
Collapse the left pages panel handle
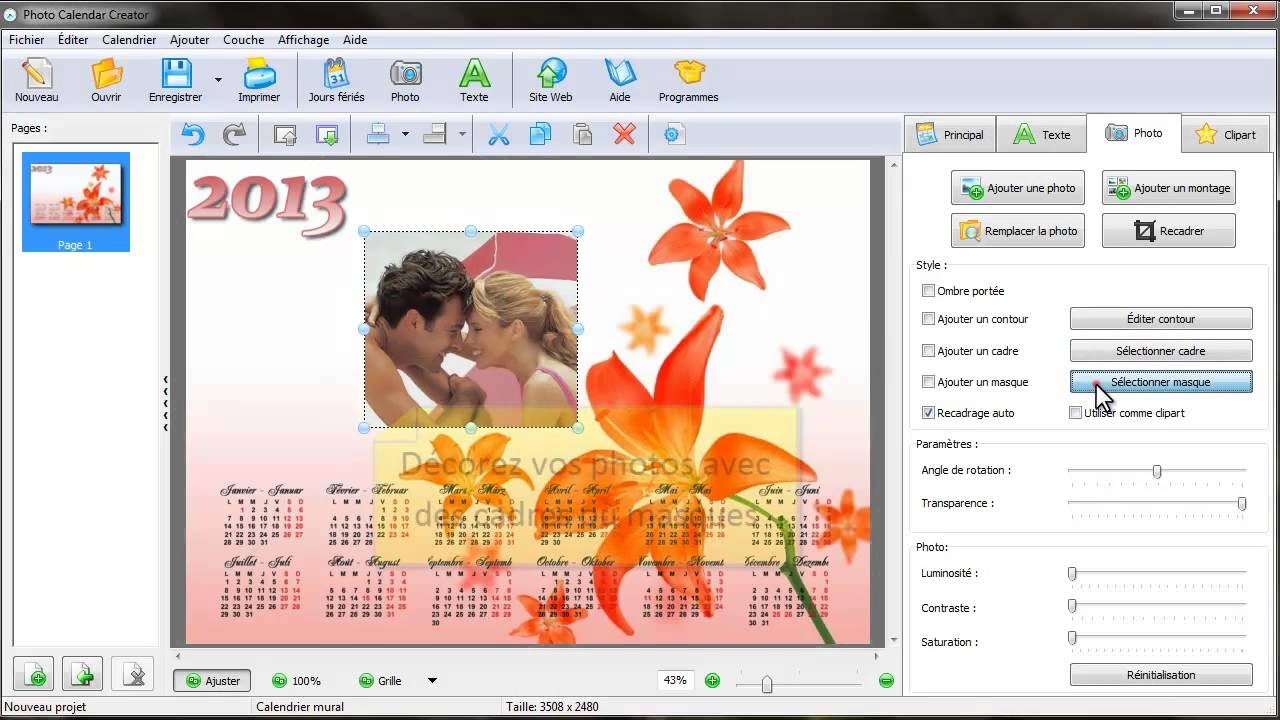pos(165,403)
